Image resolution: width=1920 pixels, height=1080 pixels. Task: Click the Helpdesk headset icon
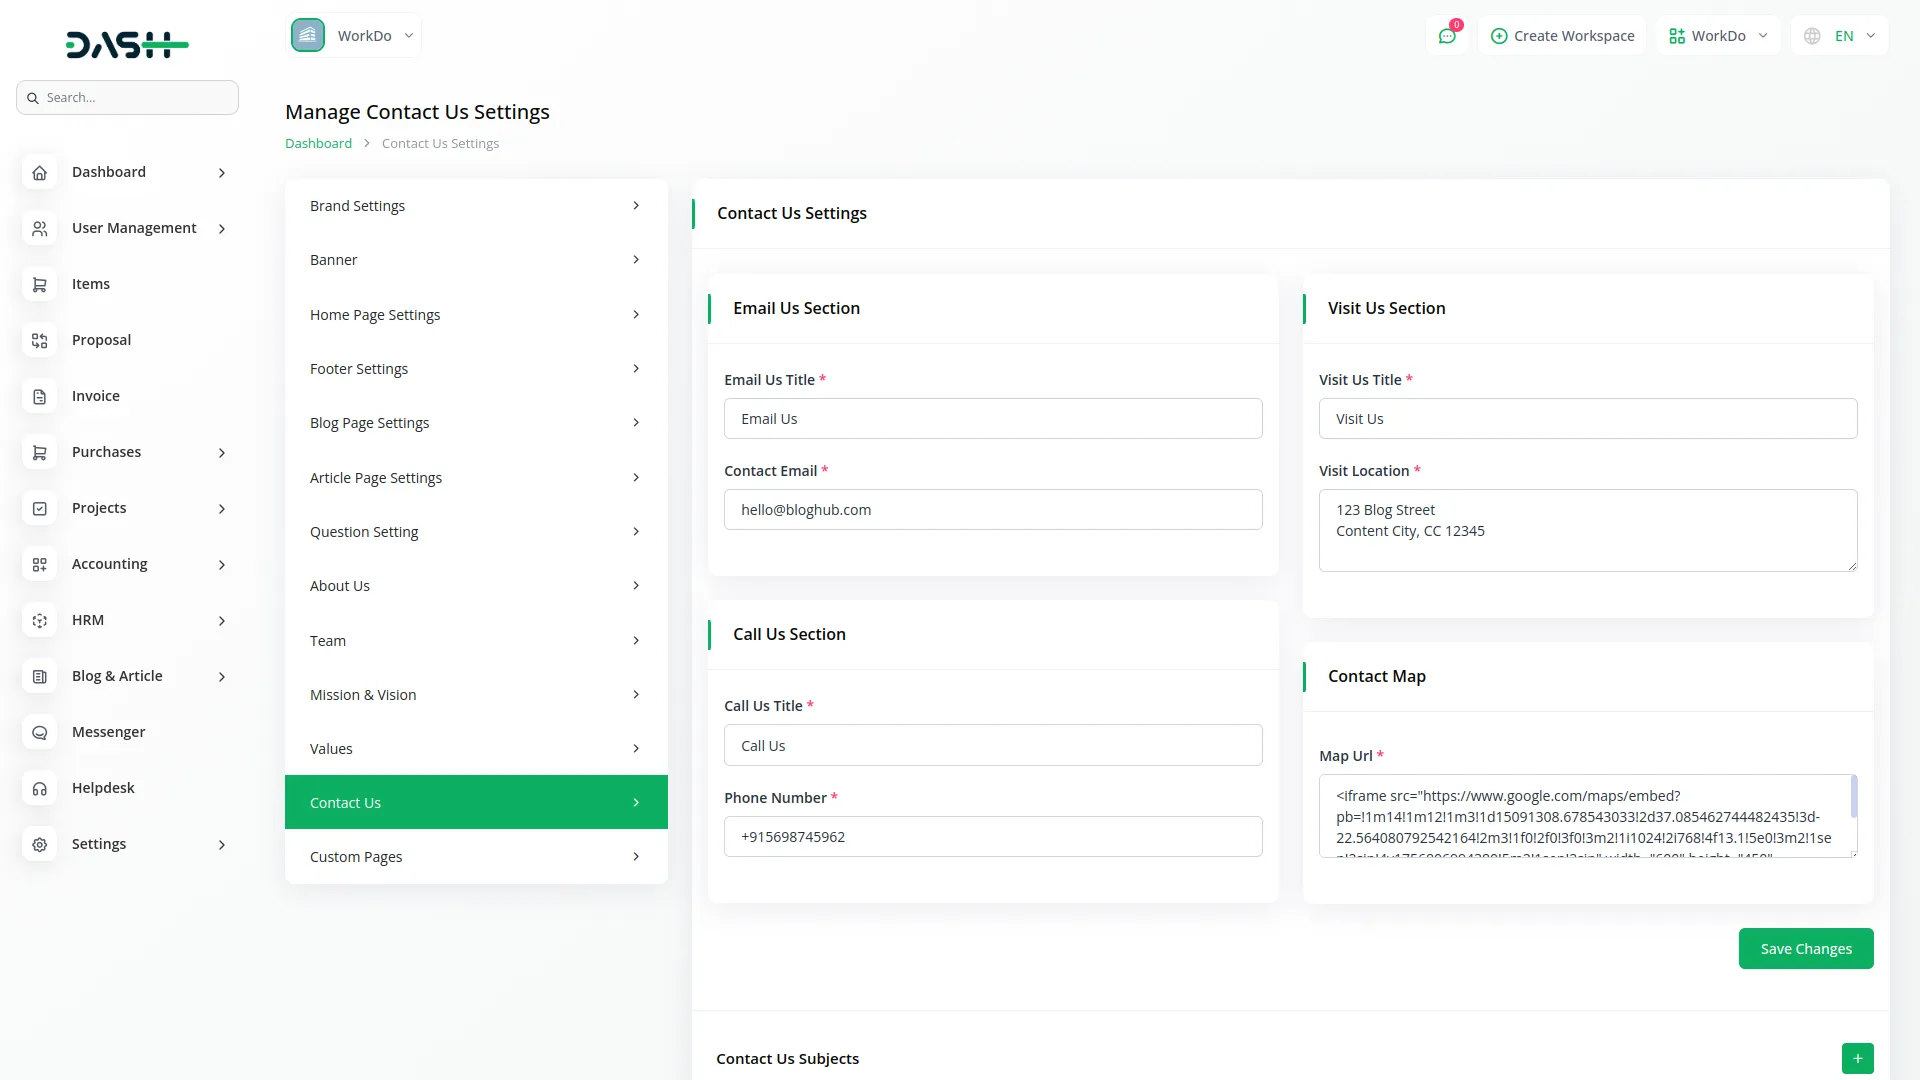click(39, 789)
